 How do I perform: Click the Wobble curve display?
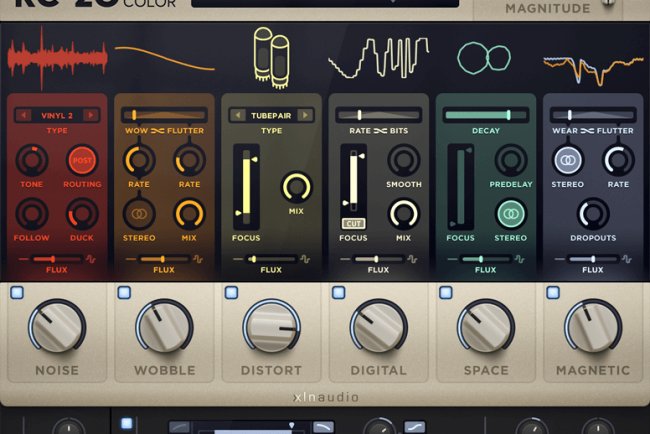[165, 58]
